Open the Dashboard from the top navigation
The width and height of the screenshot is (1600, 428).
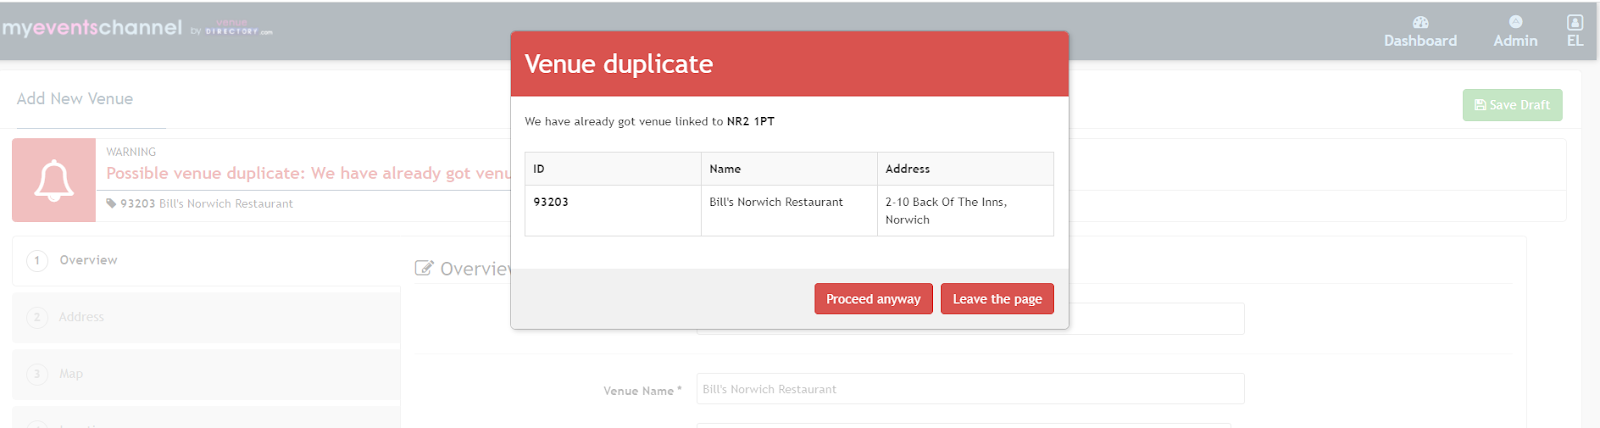[x=1420, y=32]
